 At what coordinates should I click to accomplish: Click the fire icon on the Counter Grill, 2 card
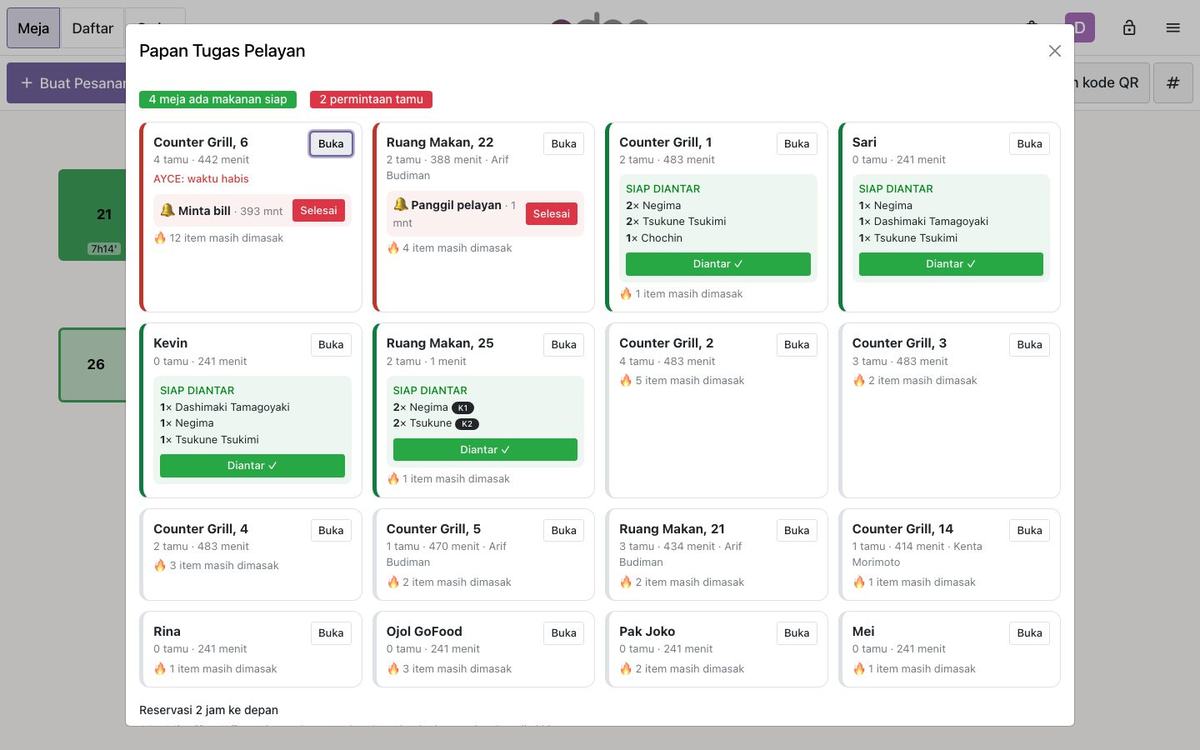point(626,380)
